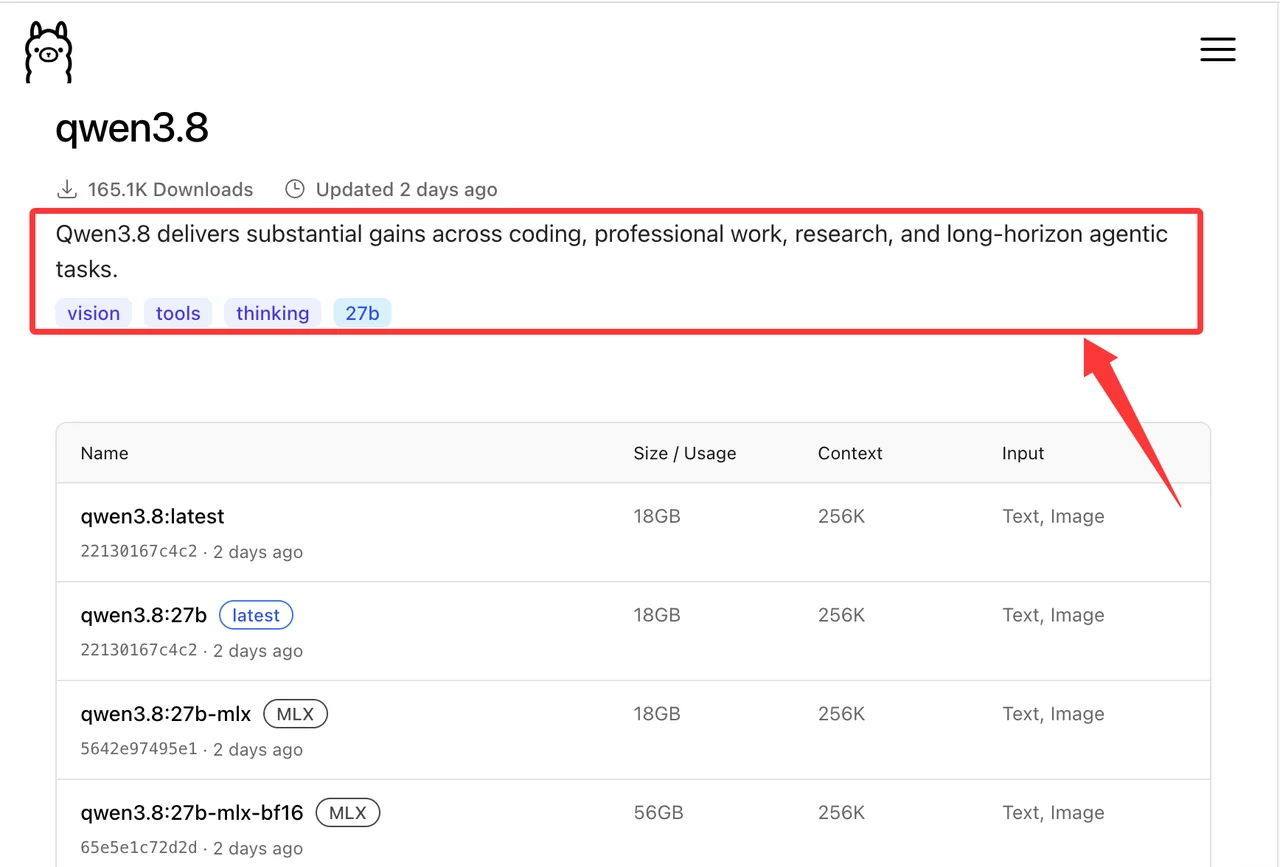Click the Name column header
The height and width of the screenshot is (867, 1280).
(105, 453)
